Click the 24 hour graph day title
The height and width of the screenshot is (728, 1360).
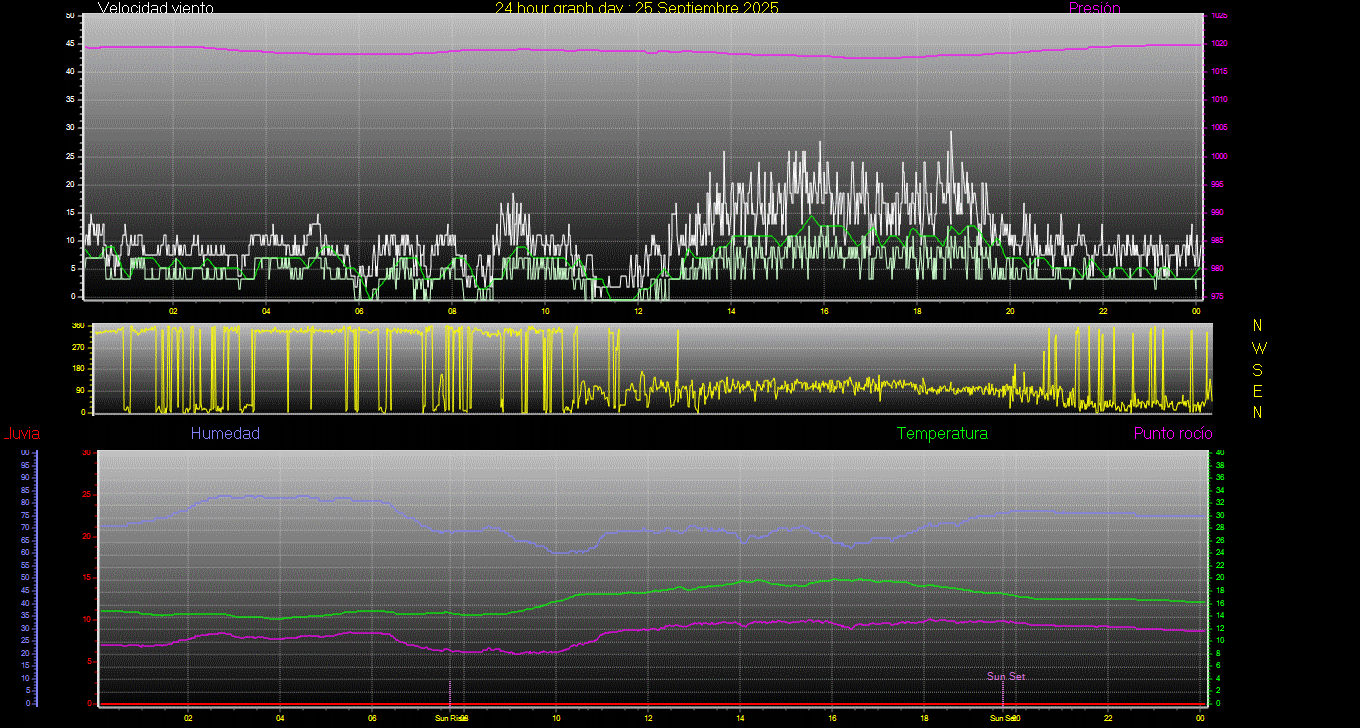click(x=636, y=8)
